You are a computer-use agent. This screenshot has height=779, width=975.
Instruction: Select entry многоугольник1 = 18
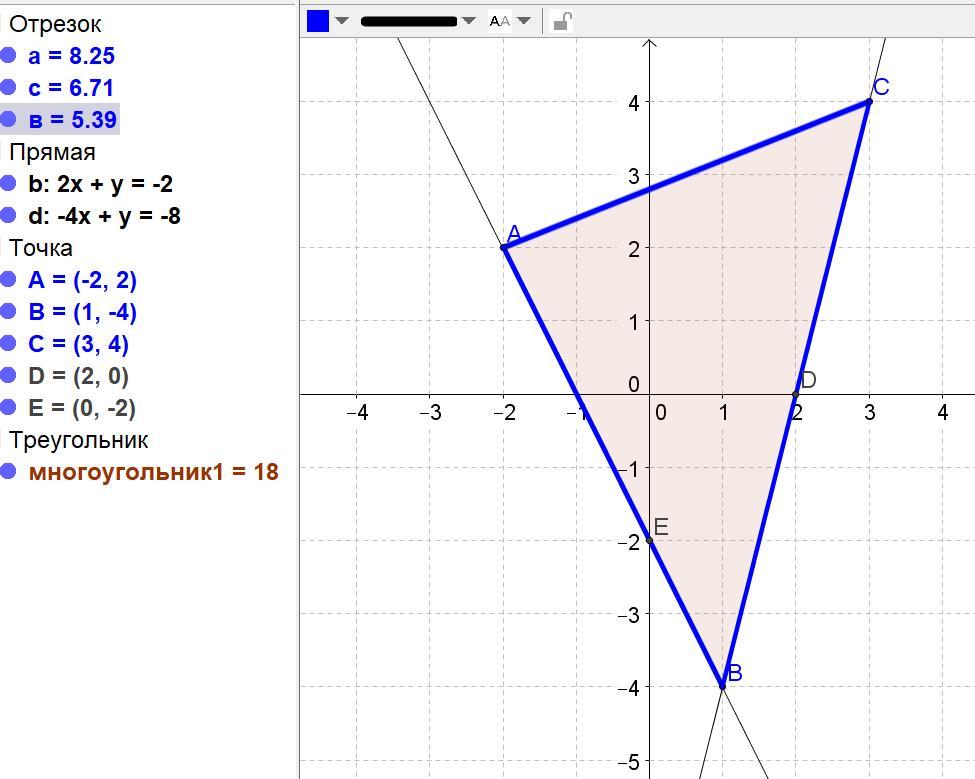(154, 472)
